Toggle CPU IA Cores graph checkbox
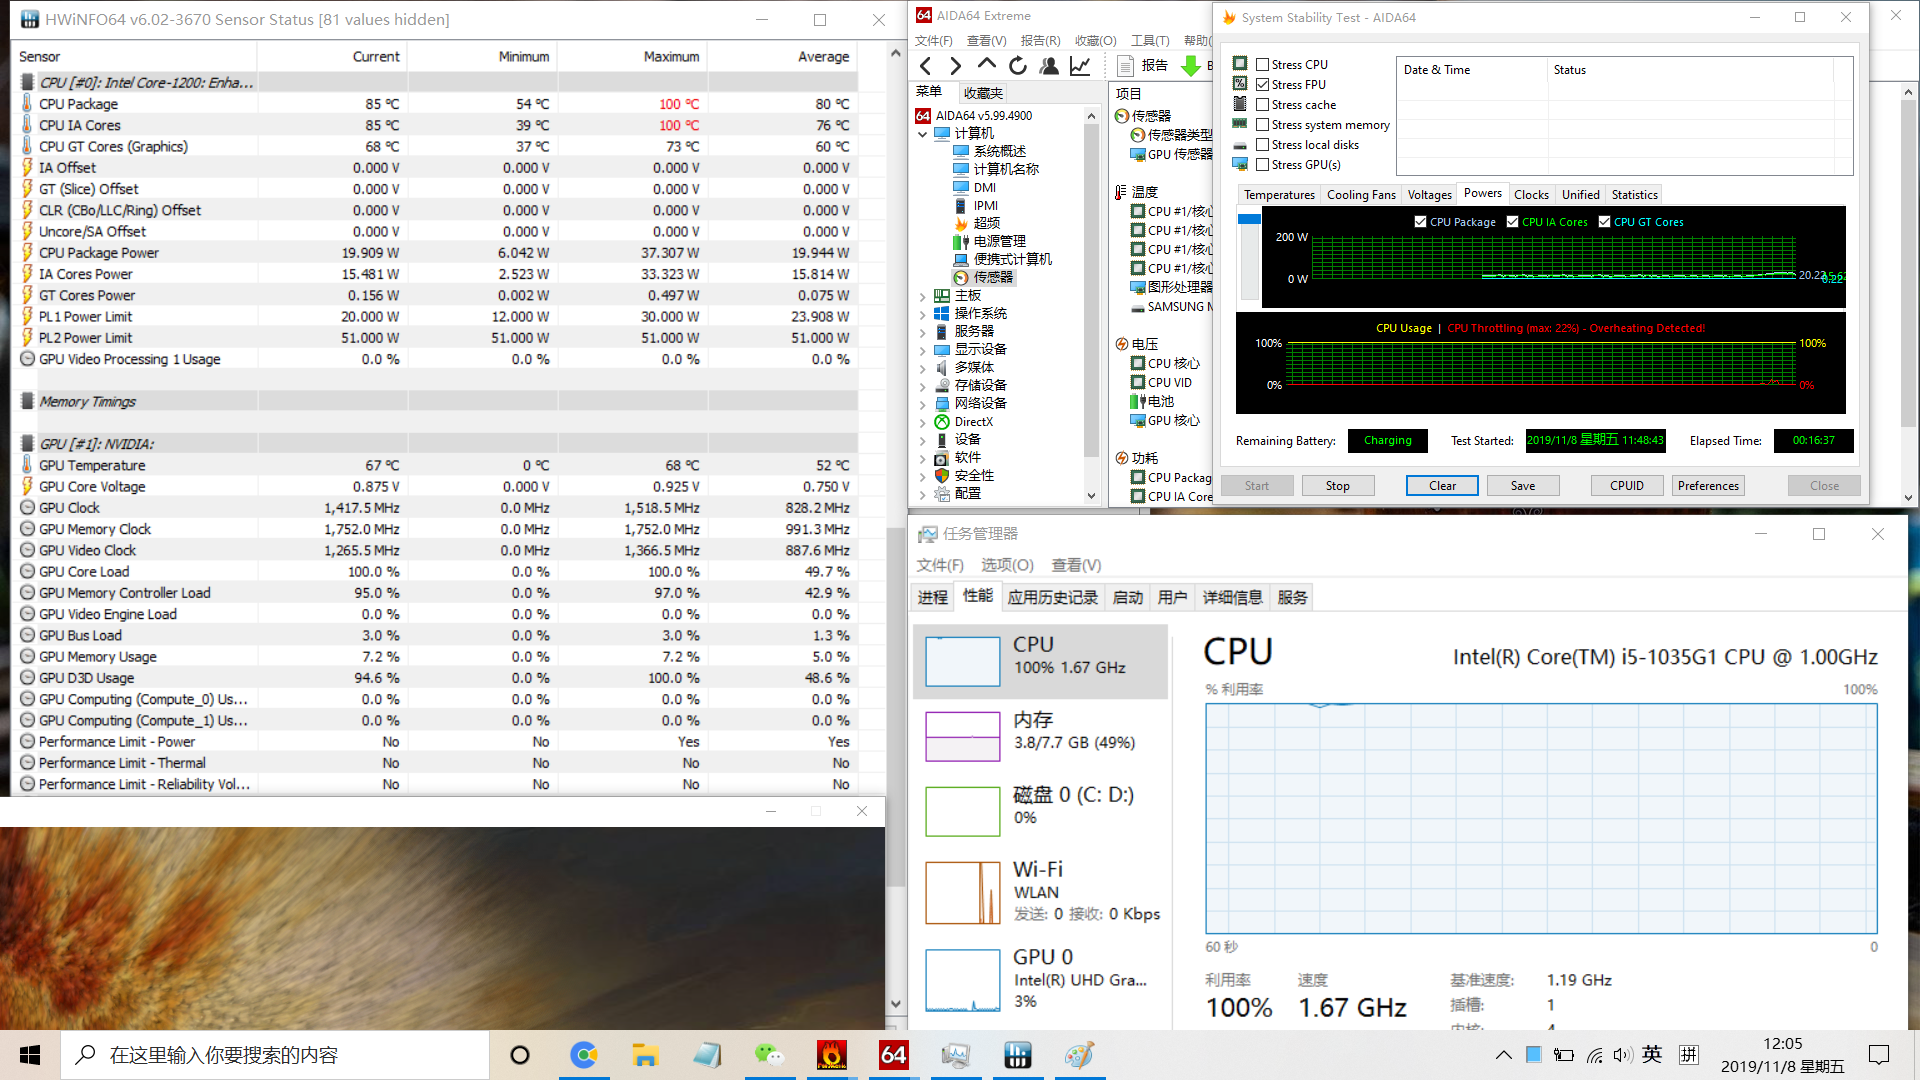This screenshot has width=1920, height=1080. tap(1512, 222)
